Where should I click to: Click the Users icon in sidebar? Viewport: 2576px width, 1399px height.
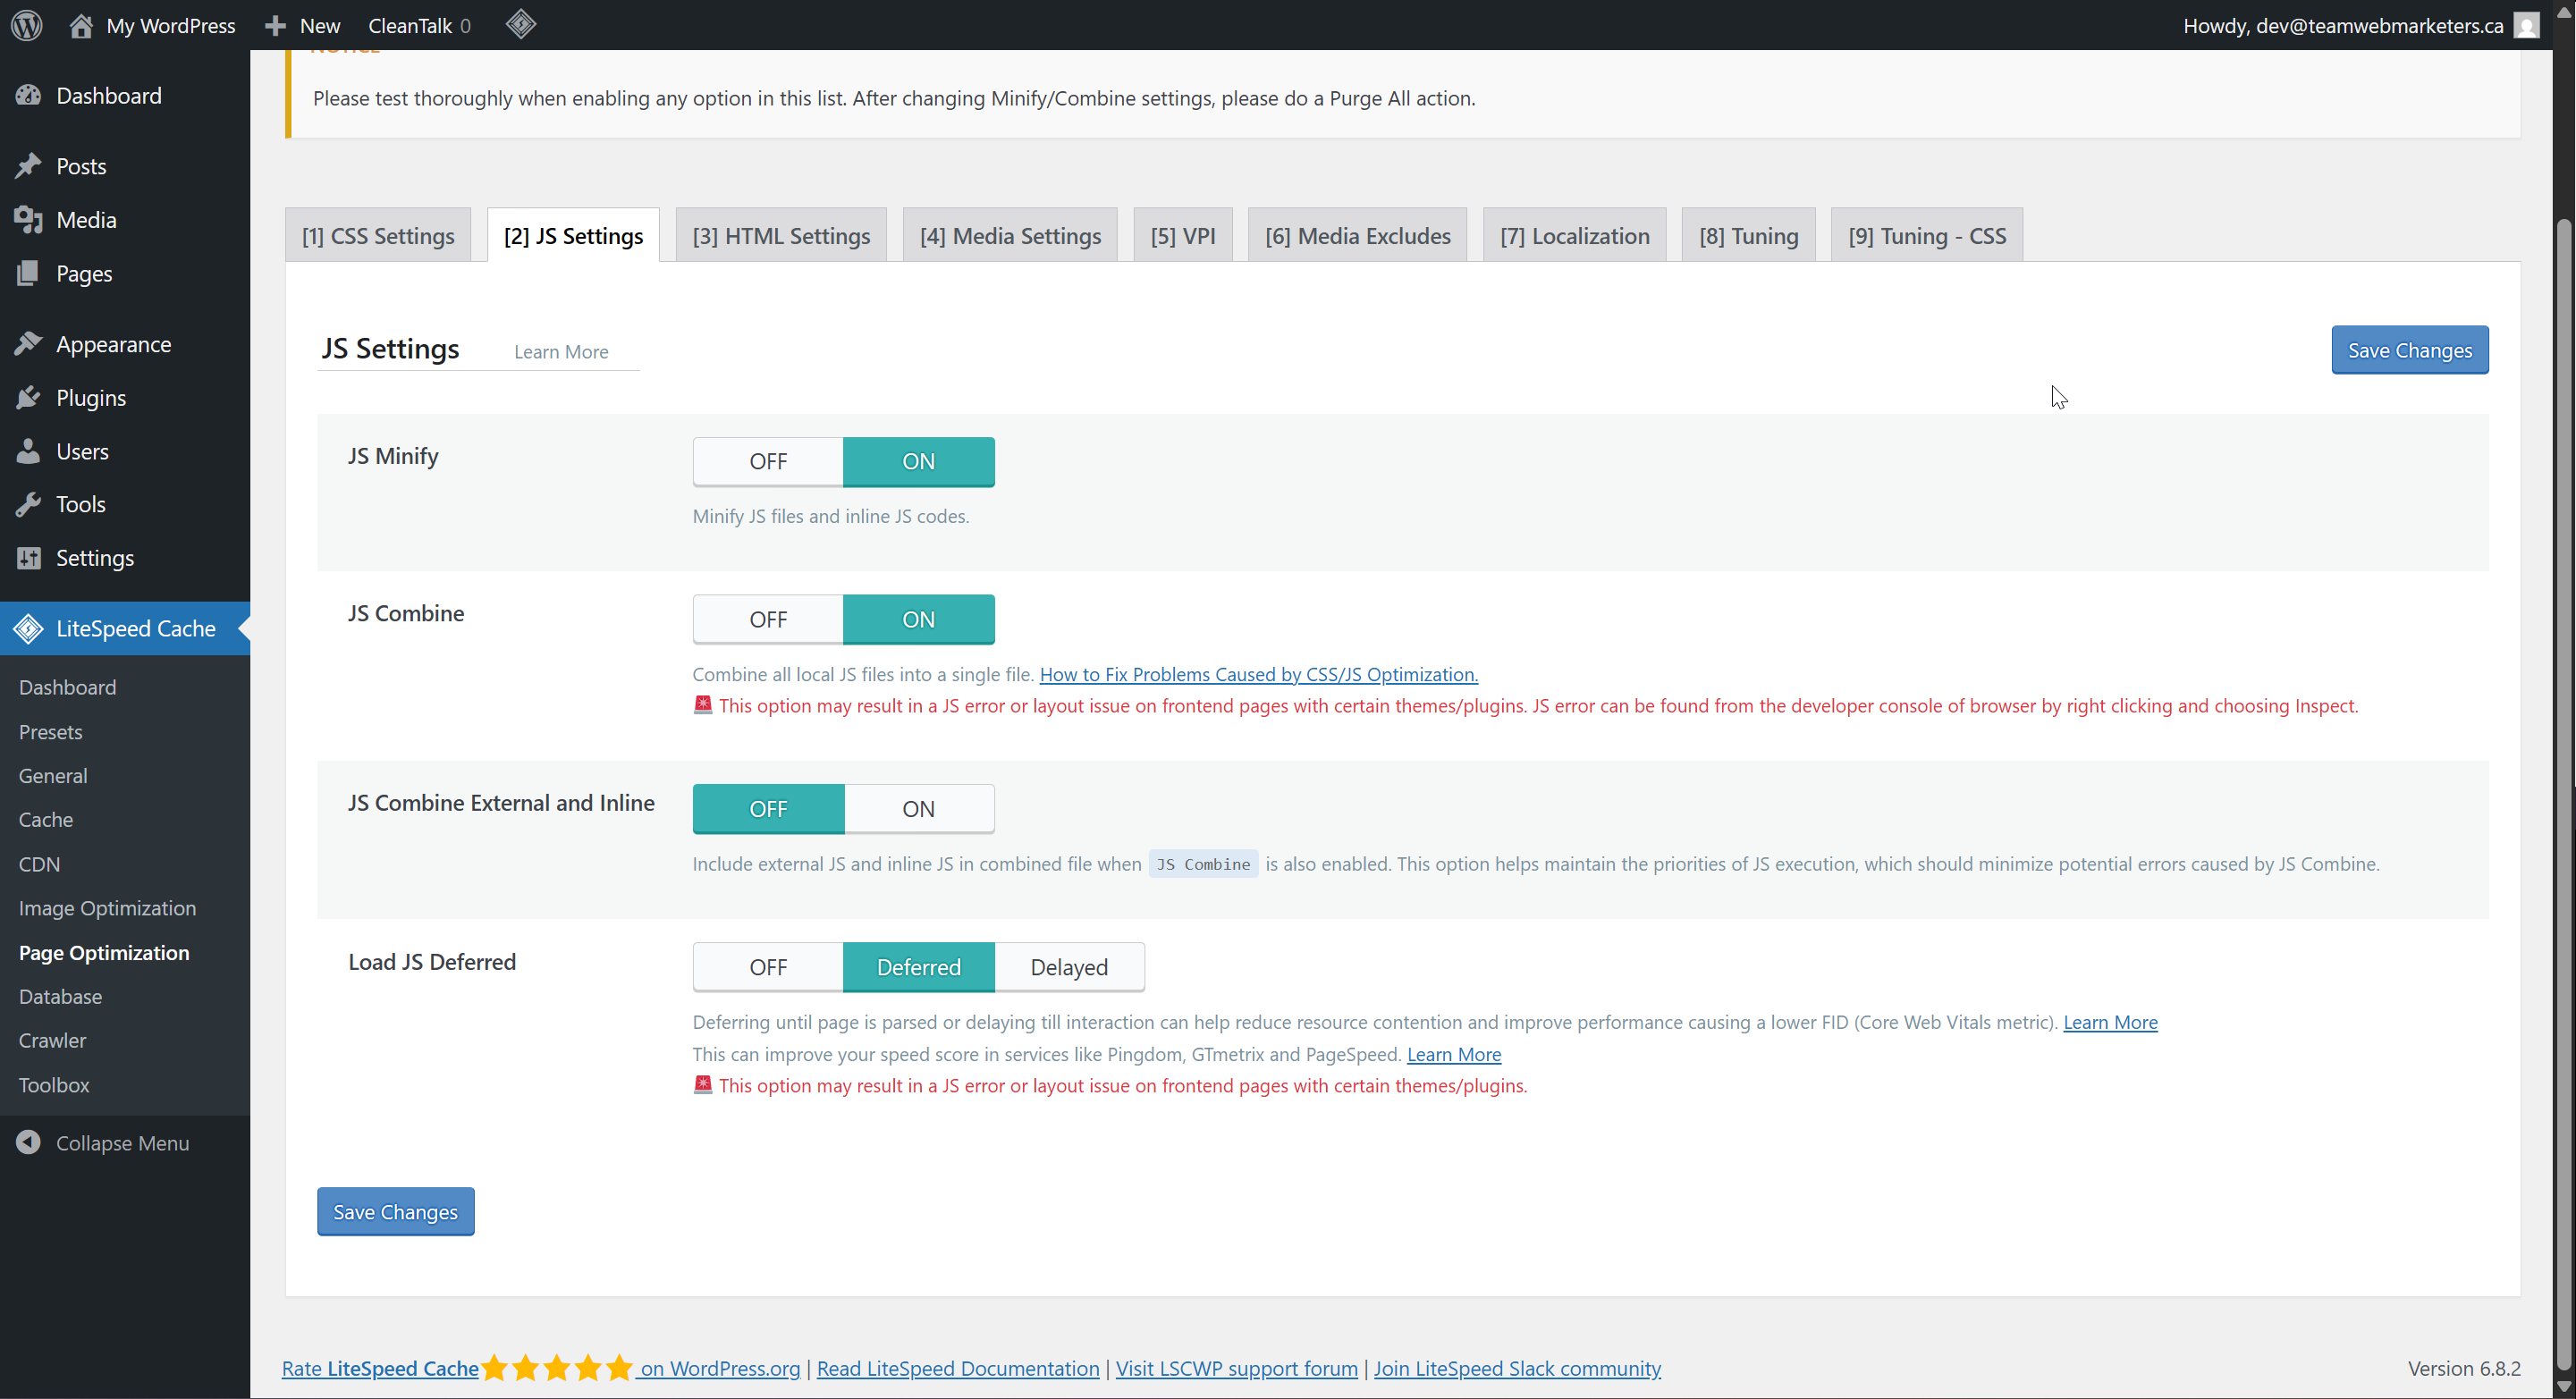(x=28, y=451)
